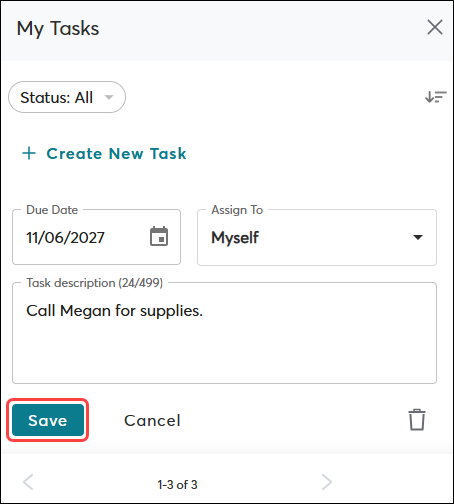Go to the previous page of tasks
The height and width of the screenshot is (504, 454).
(x=28, y=482)
